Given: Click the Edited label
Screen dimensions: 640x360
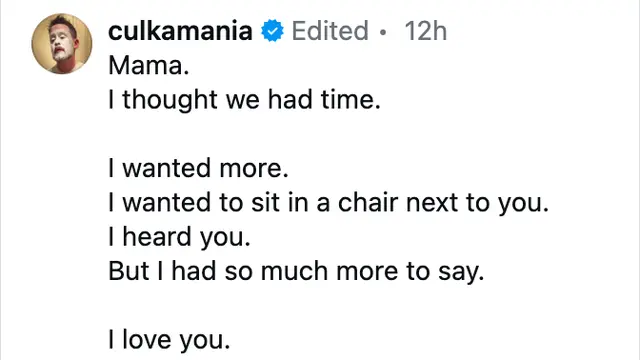Looking at the screenshot, I should click(x=330, y=31).
